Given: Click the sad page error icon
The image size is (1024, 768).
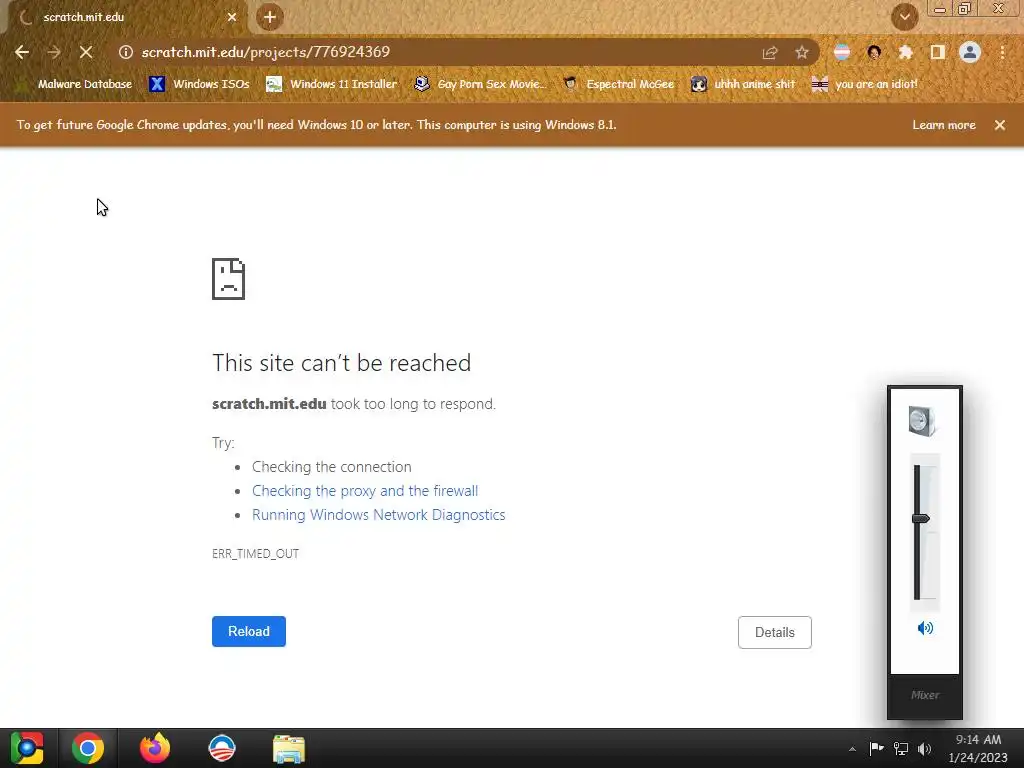Looking at the screenshot, I should click(x=229, y=279).
